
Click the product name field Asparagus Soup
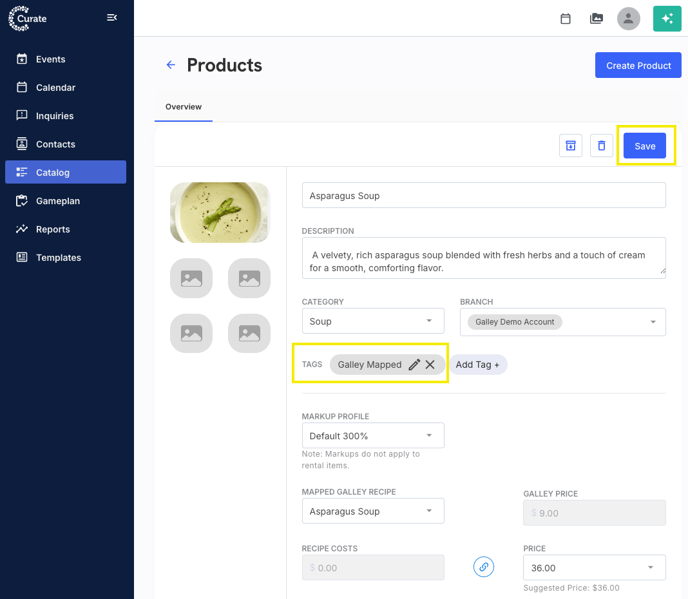pyautogui.click(x=484, y=195)
